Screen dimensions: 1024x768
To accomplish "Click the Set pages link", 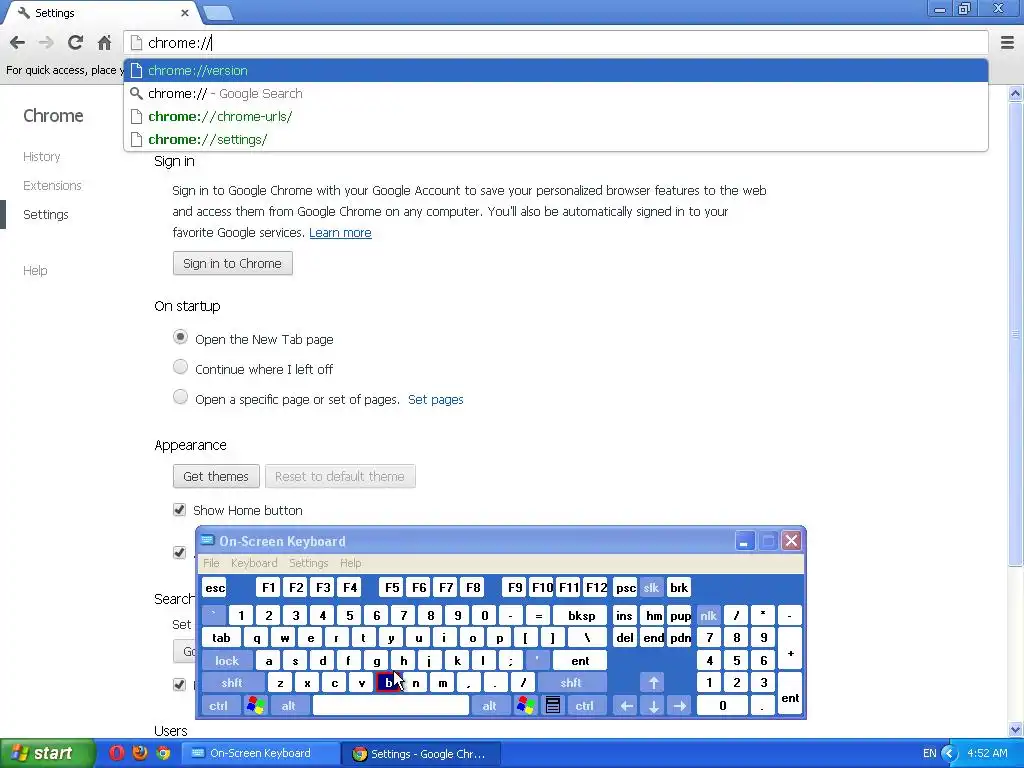I will (x=436, y=400).
